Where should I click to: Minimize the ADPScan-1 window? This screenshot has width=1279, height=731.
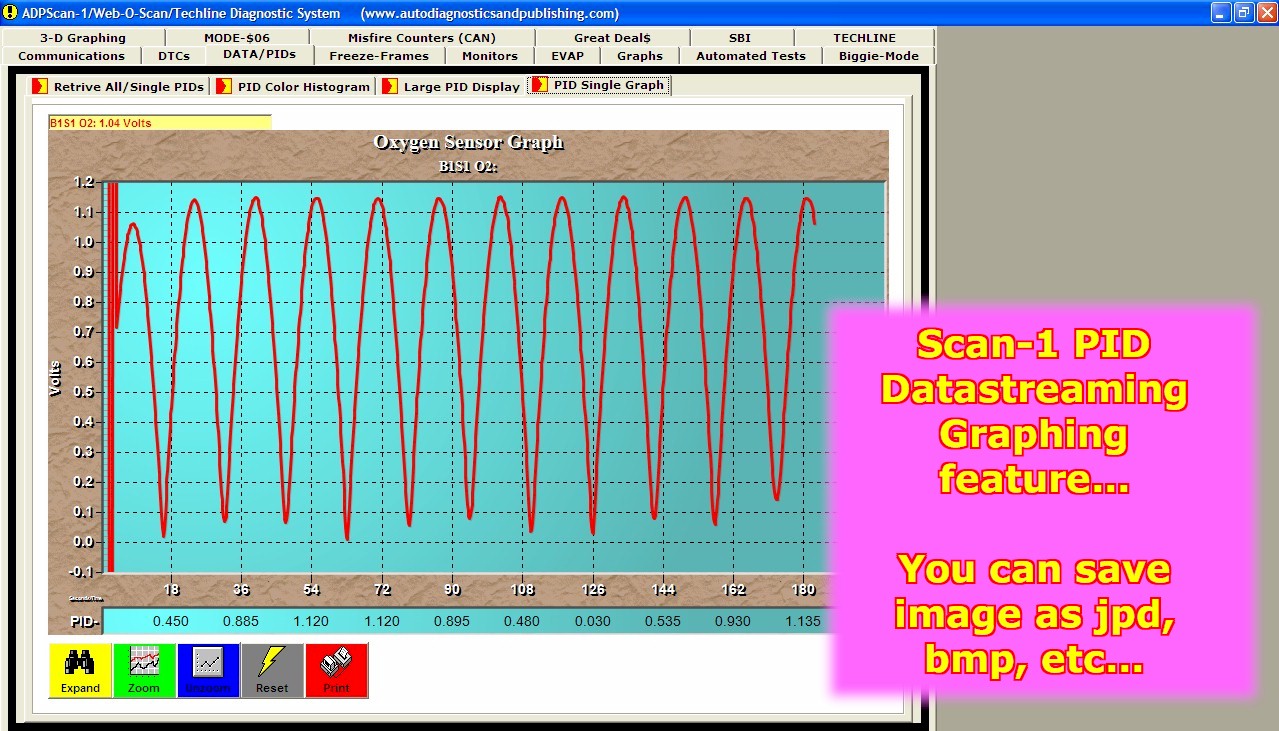[1221, 13]
